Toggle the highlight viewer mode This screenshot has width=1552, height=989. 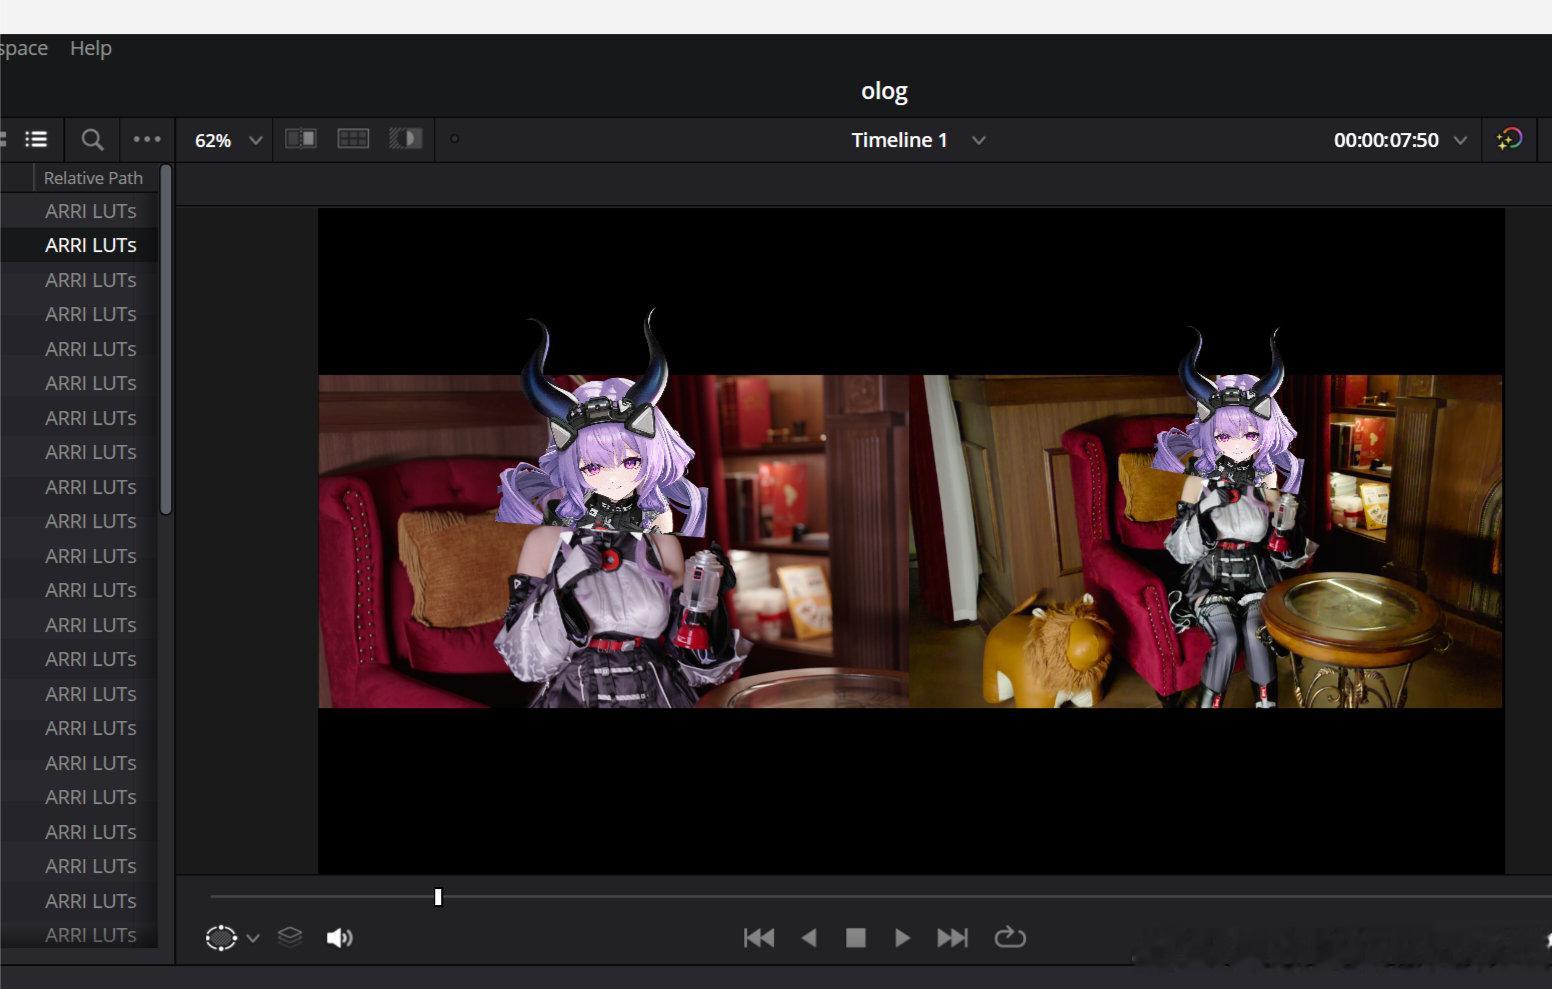405,139
